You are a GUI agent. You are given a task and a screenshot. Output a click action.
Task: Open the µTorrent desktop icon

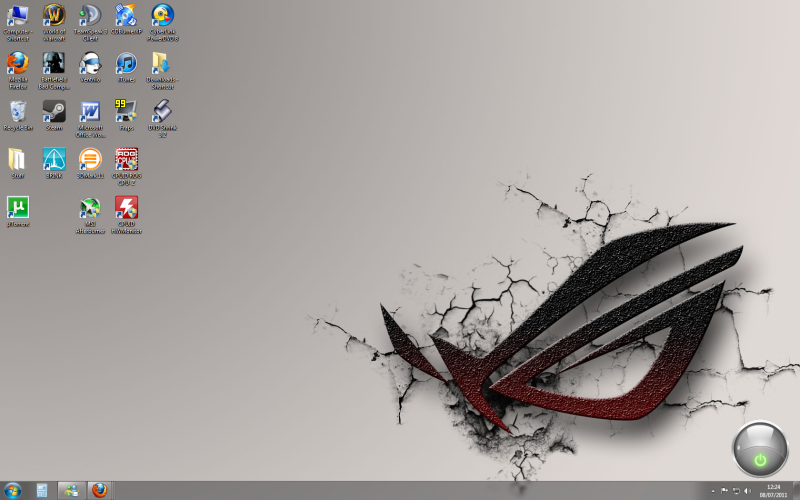[18, 211]
